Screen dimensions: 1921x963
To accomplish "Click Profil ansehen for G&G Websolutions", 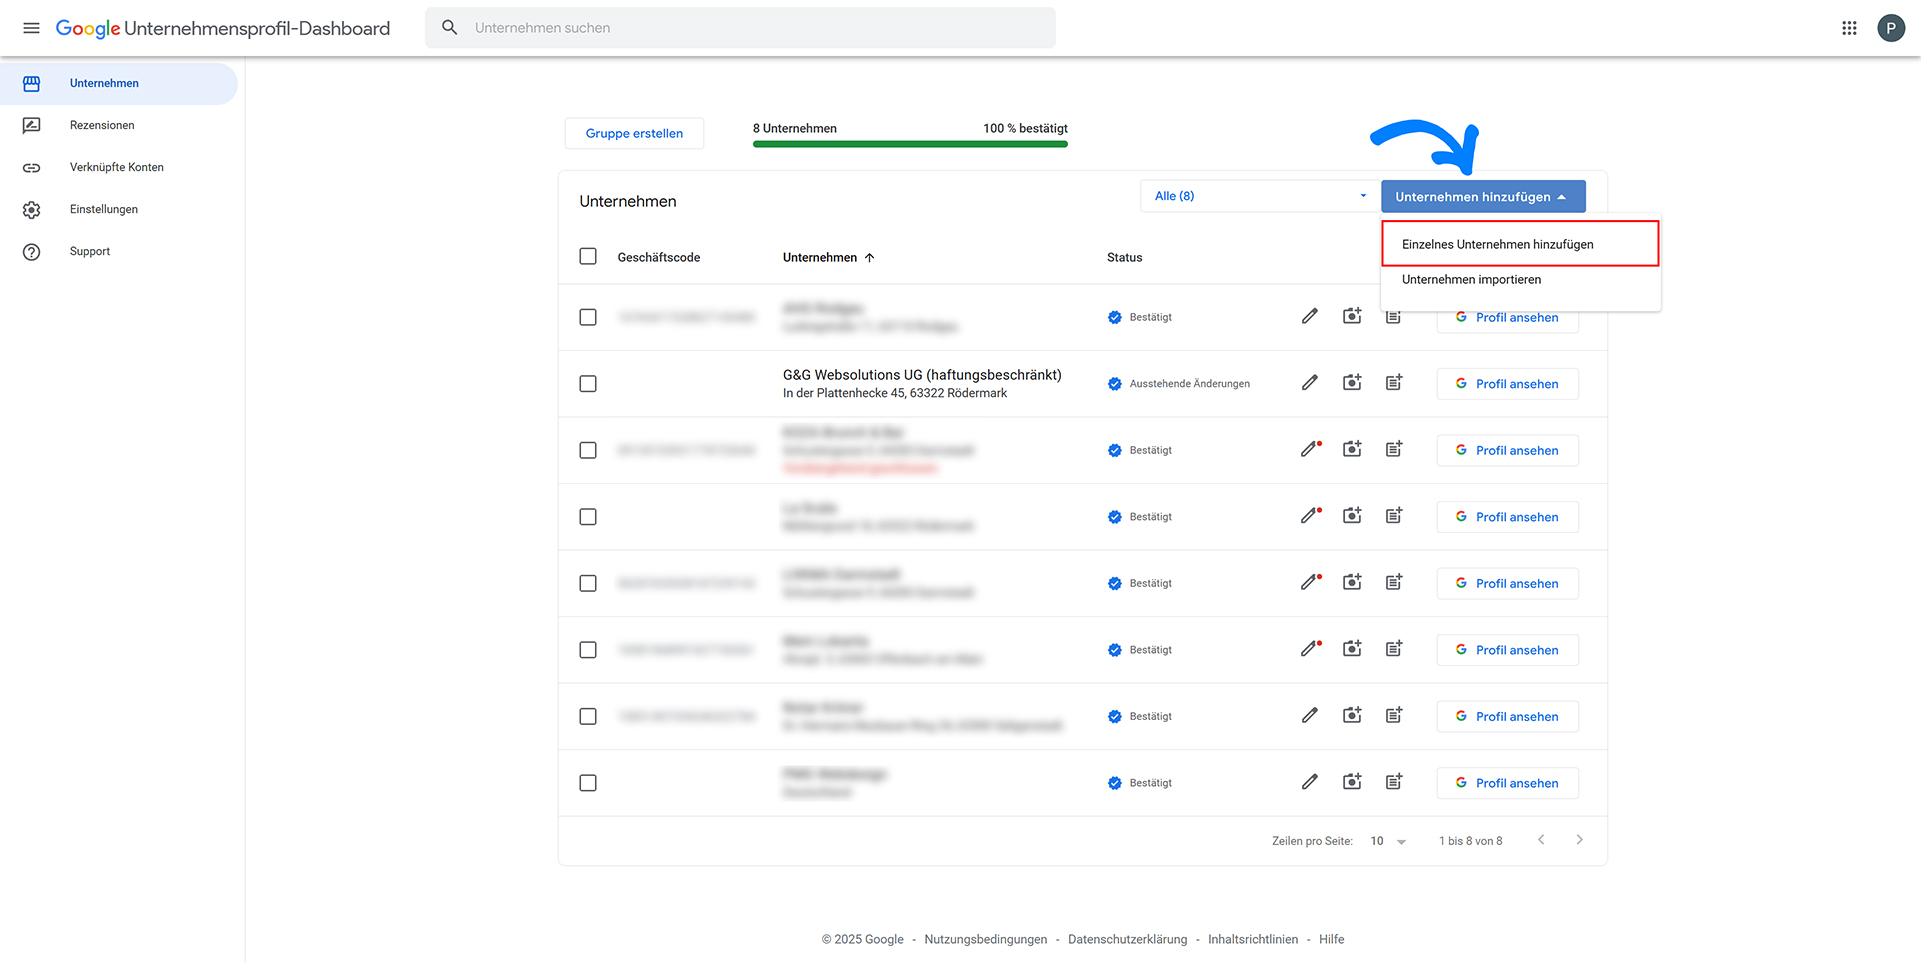I will [1507, 384].
